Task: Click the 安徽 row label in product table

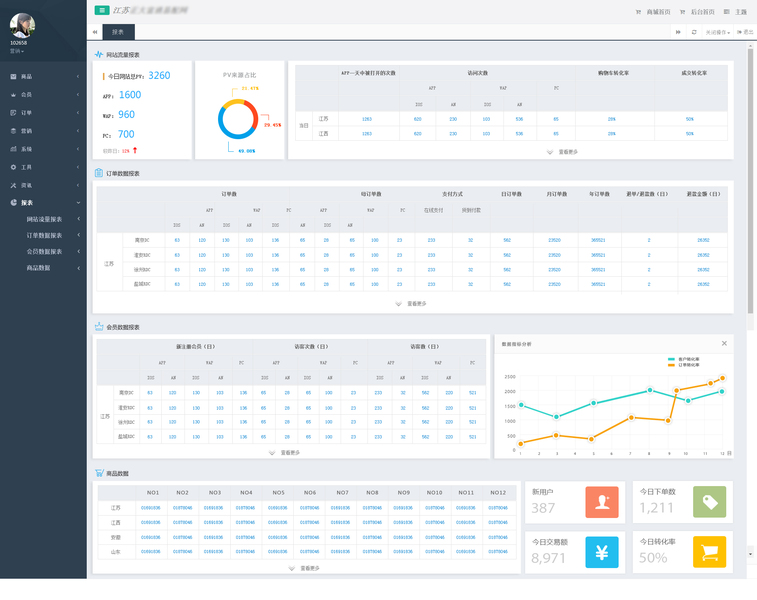Action: click(116, 537)
